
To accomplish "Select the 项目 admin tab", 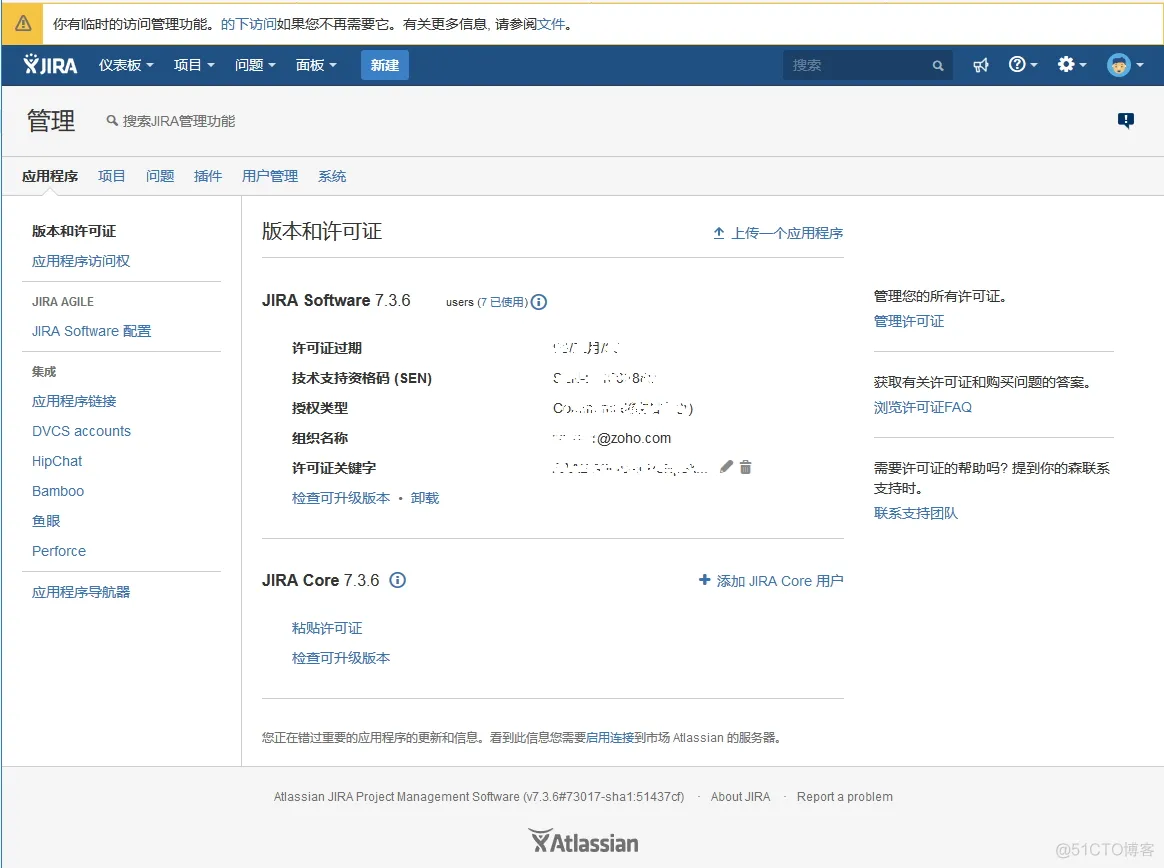I will 111,176.
